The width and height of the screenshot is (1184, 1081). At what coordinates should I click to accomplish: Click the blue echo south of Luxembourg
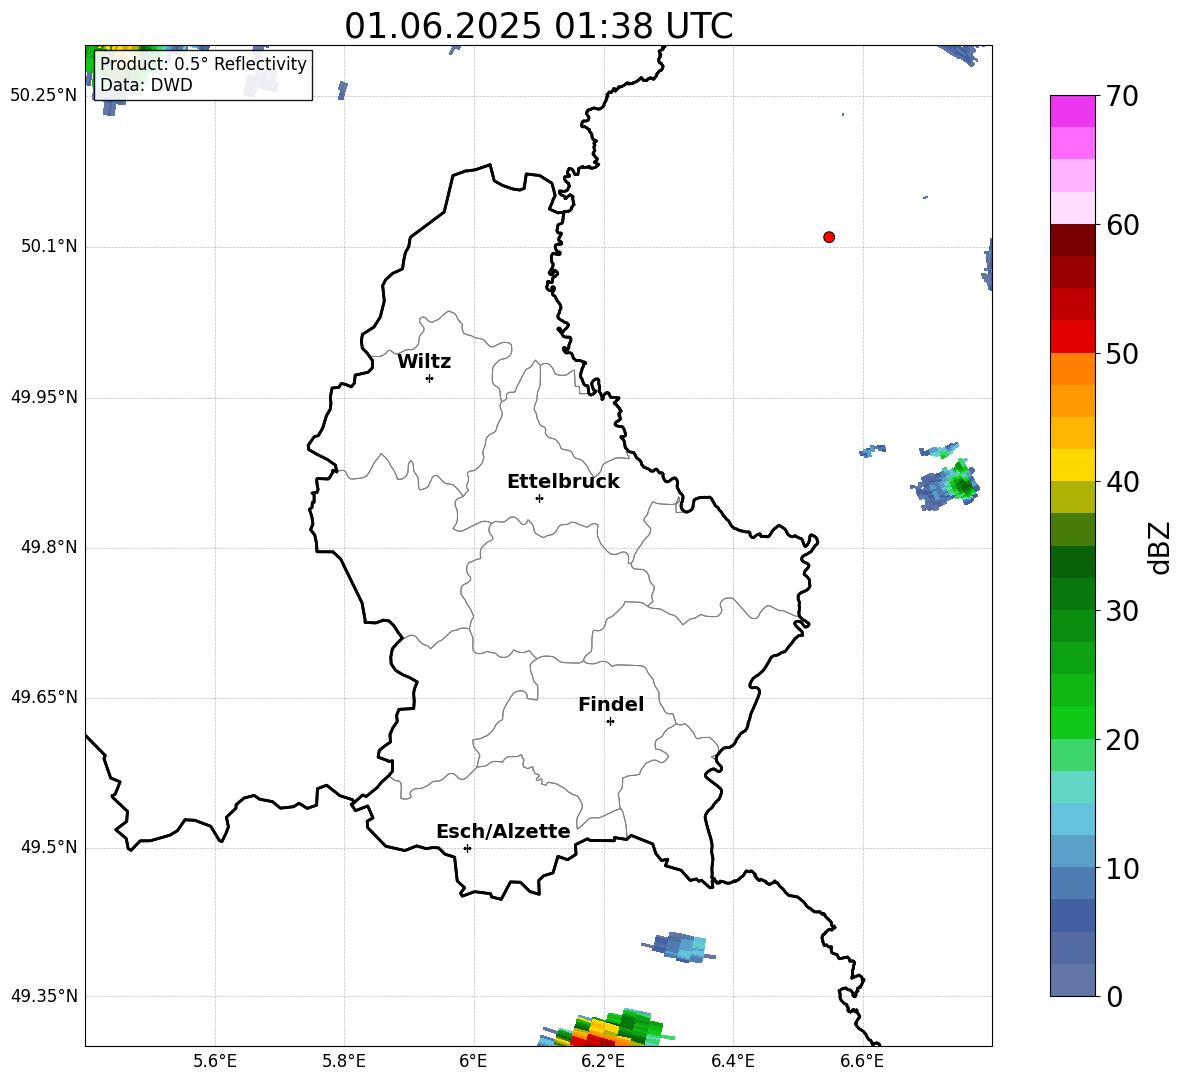(679, 947)
